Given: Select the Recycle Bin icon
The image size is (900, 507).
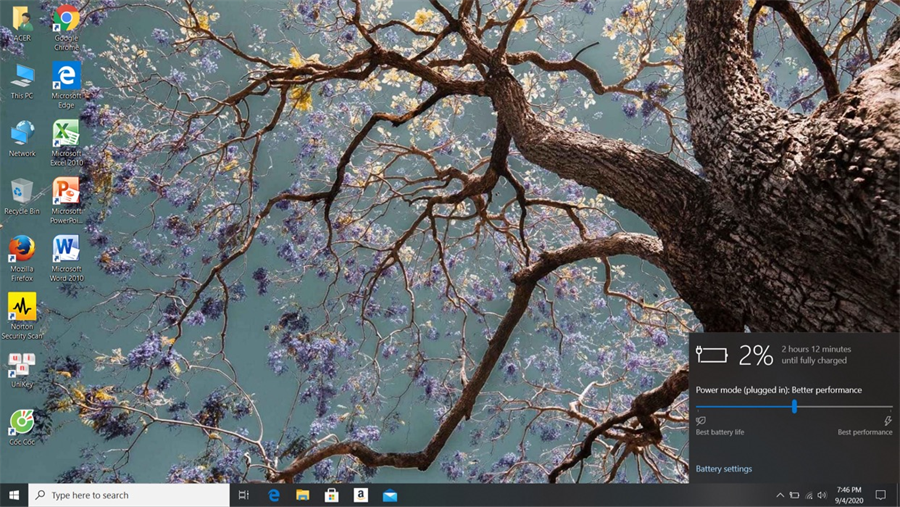Looking at the screenshot, I should pyautogui.click(x=22, y=196).
